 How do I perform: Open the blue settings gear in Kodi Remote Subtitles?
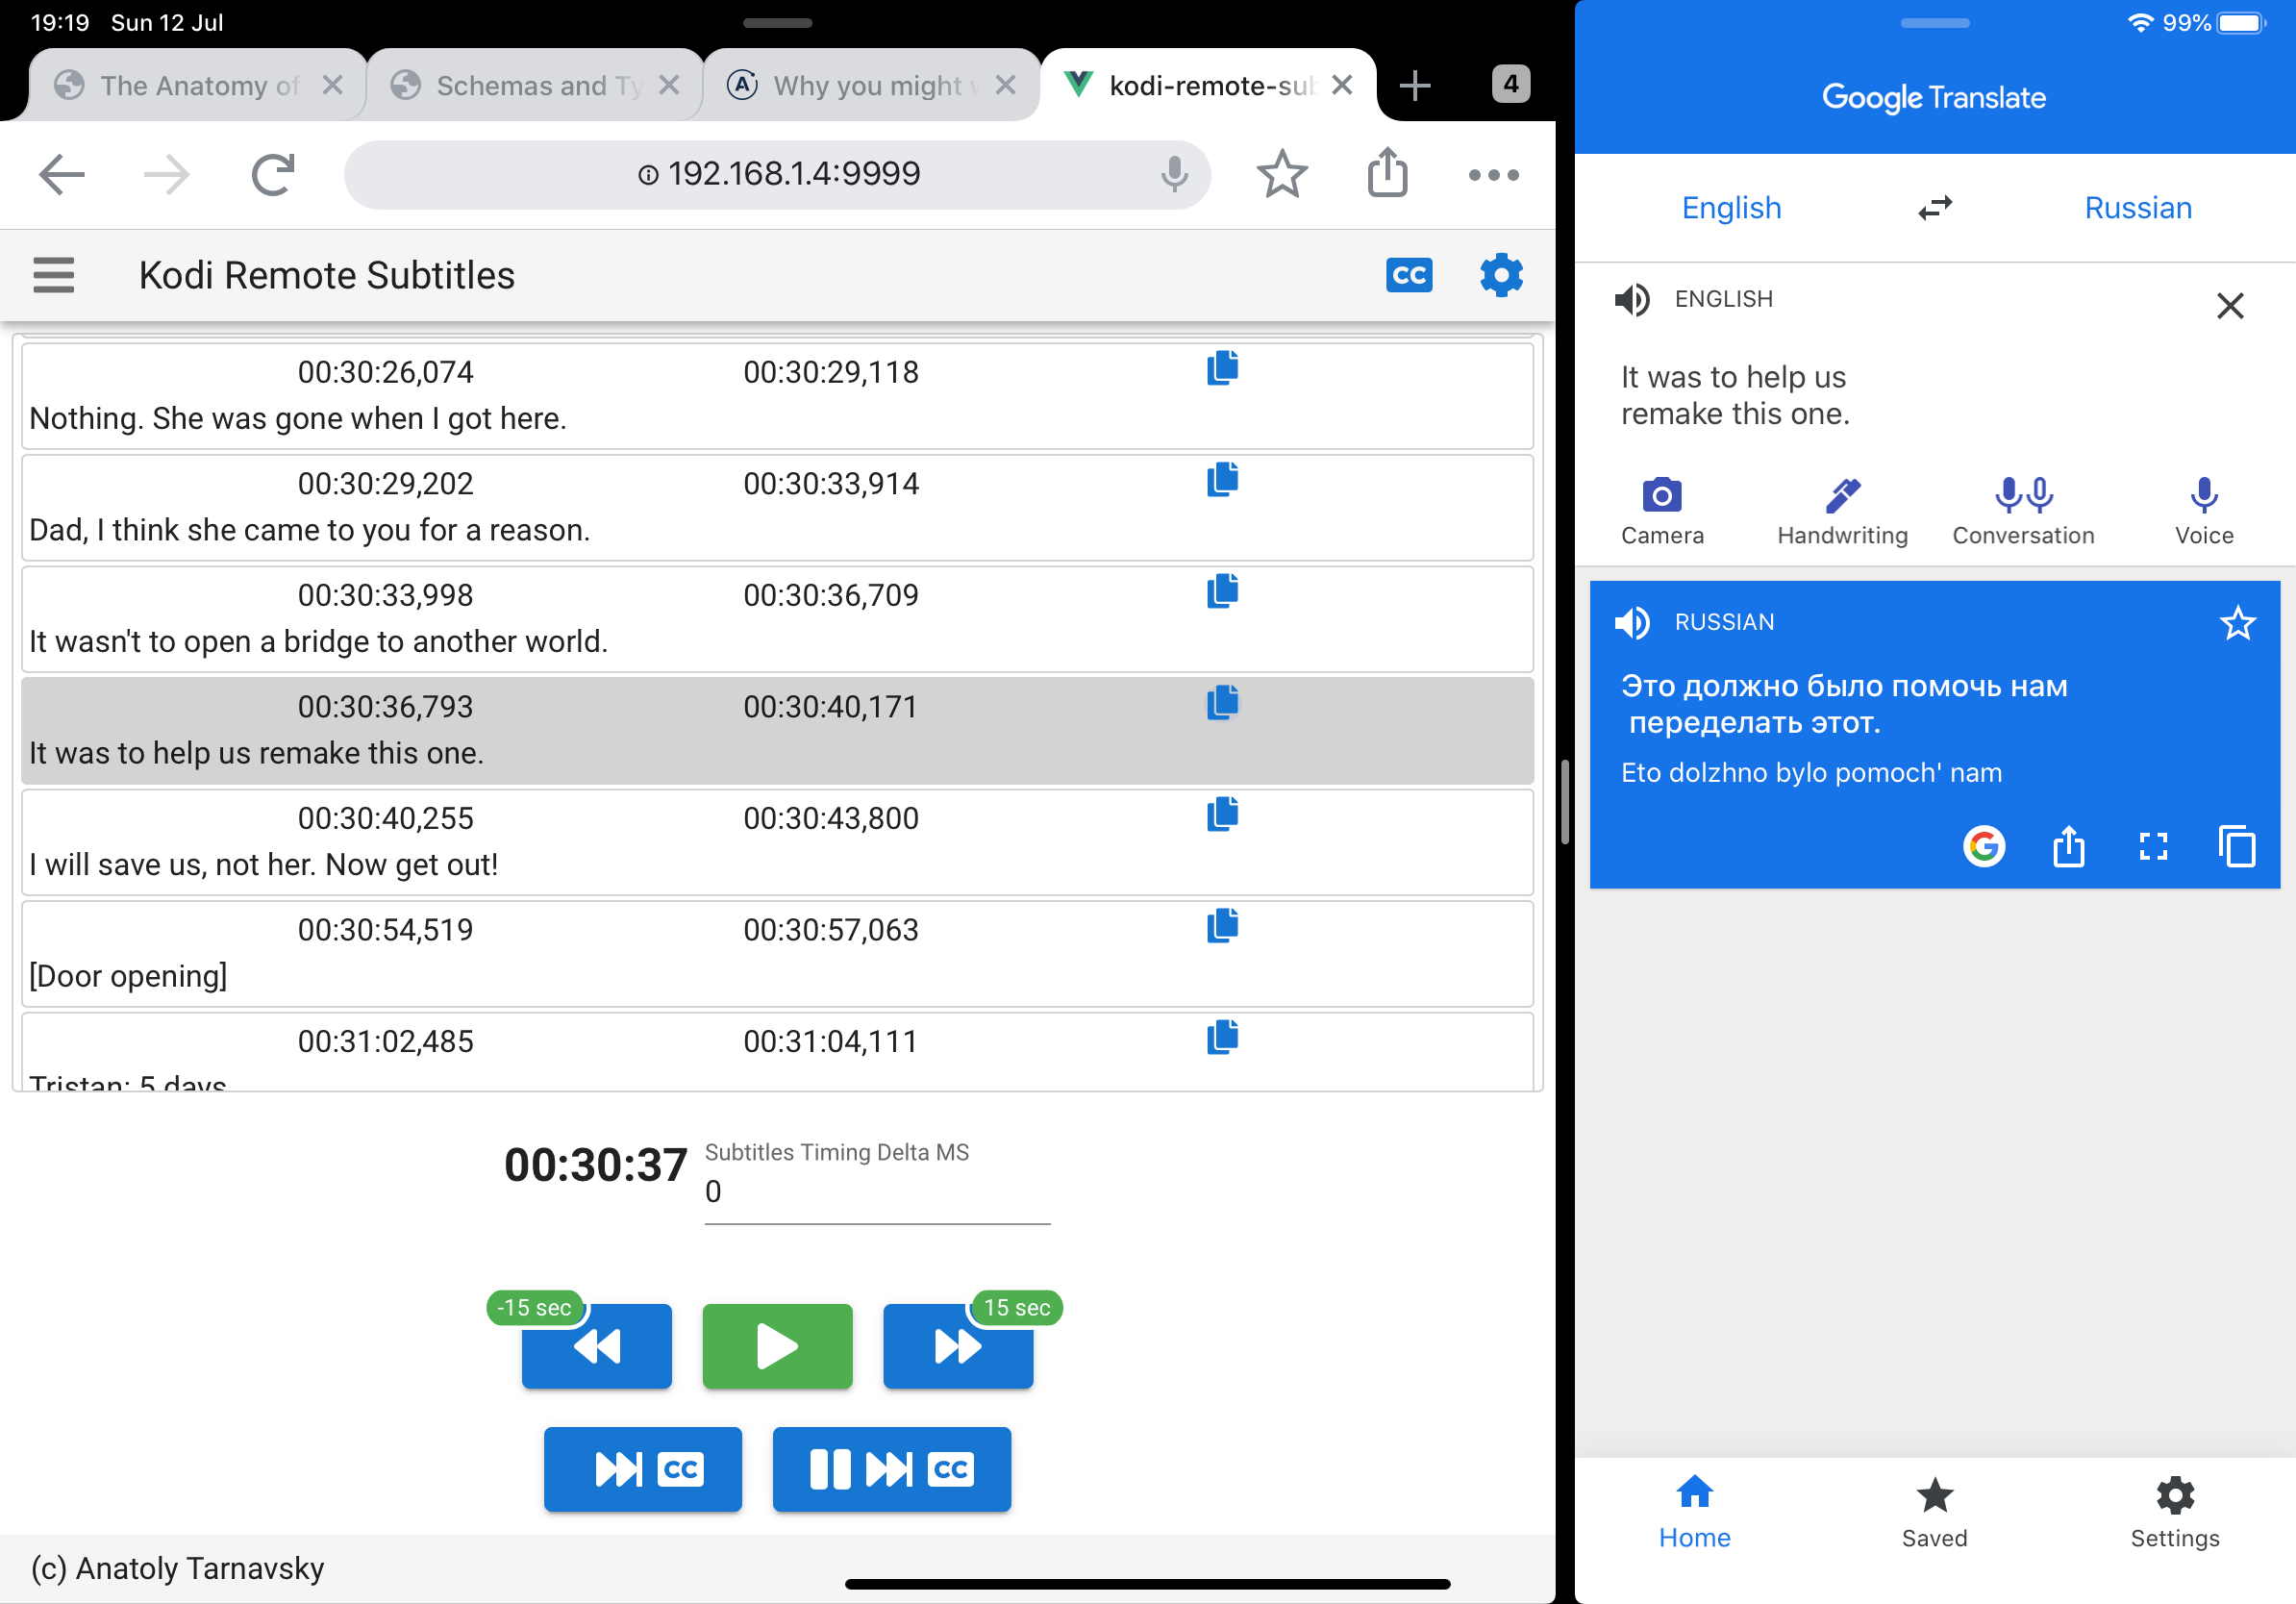click(1500, 275)
